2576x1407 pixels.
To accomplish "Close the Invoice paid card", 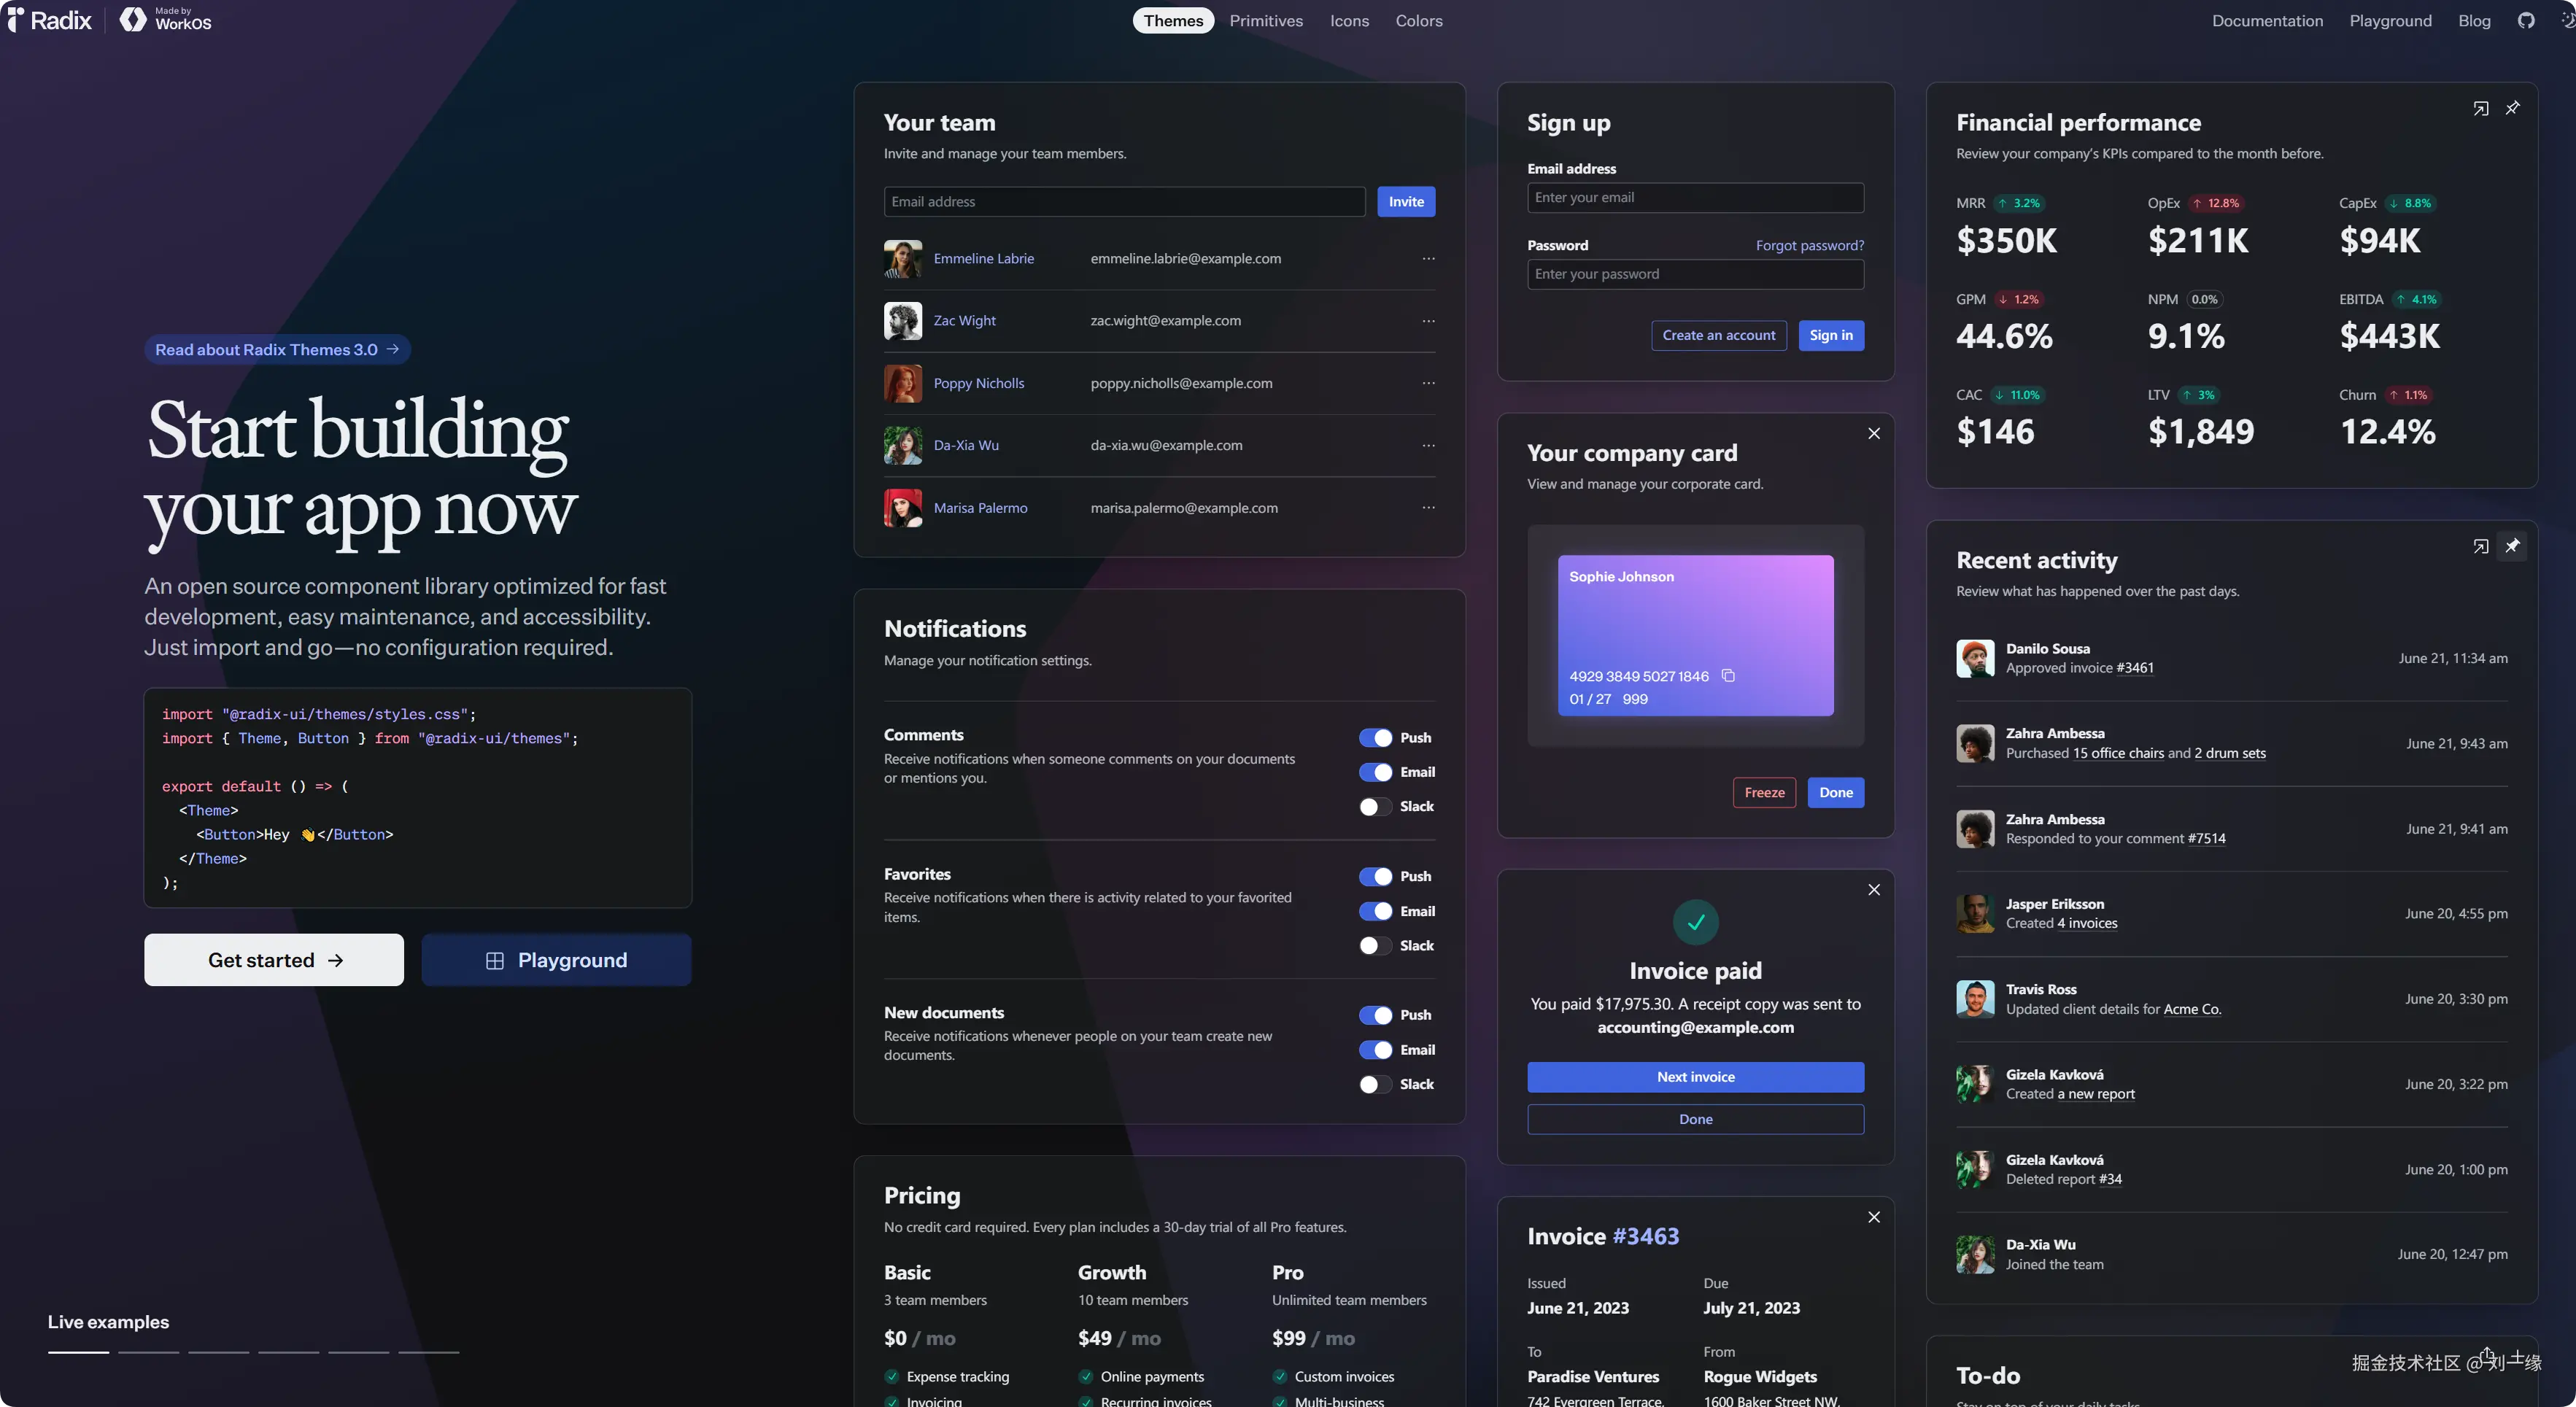I will coord(1874,890).
